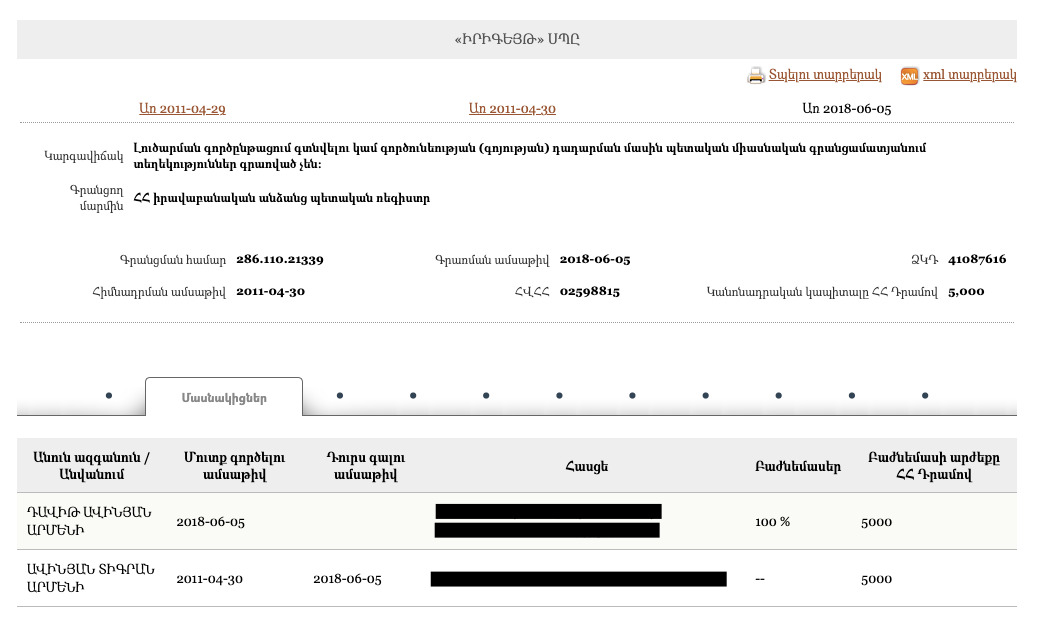This screenshot has height=619, width=1042.
Task: Click the Մուտք գործելու ամսաթիվ column header
Action: pos(234,466)
